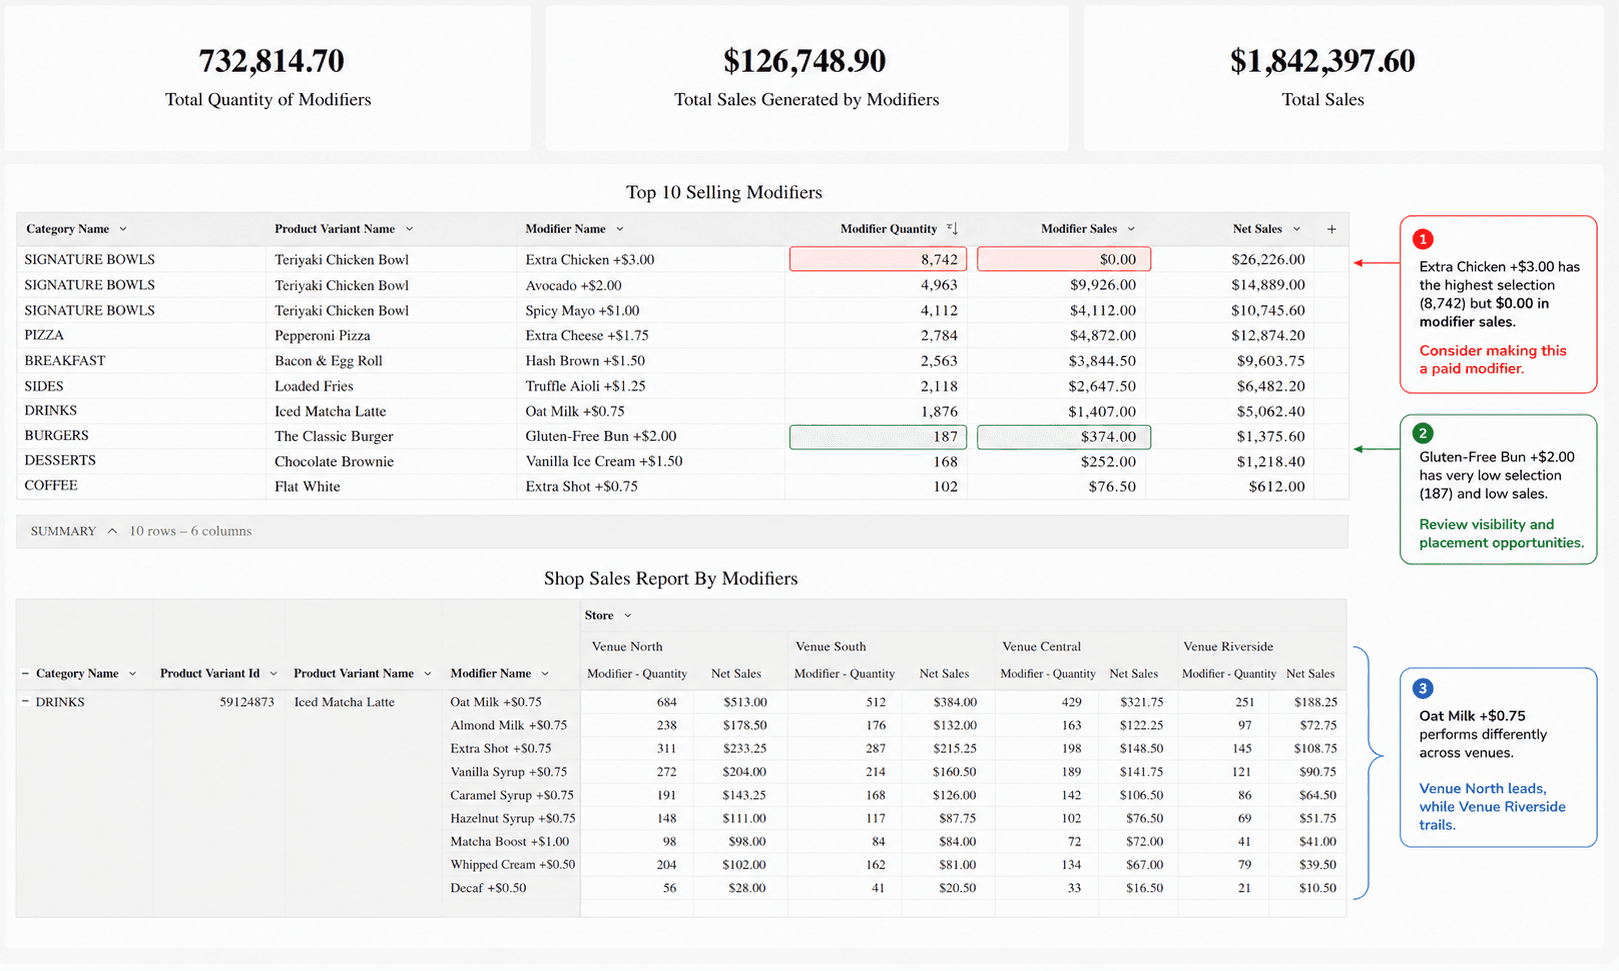The image size is (1619, 971).
Task: Click the Loaded Fries variant cell
Action: [x=314, y=386]
